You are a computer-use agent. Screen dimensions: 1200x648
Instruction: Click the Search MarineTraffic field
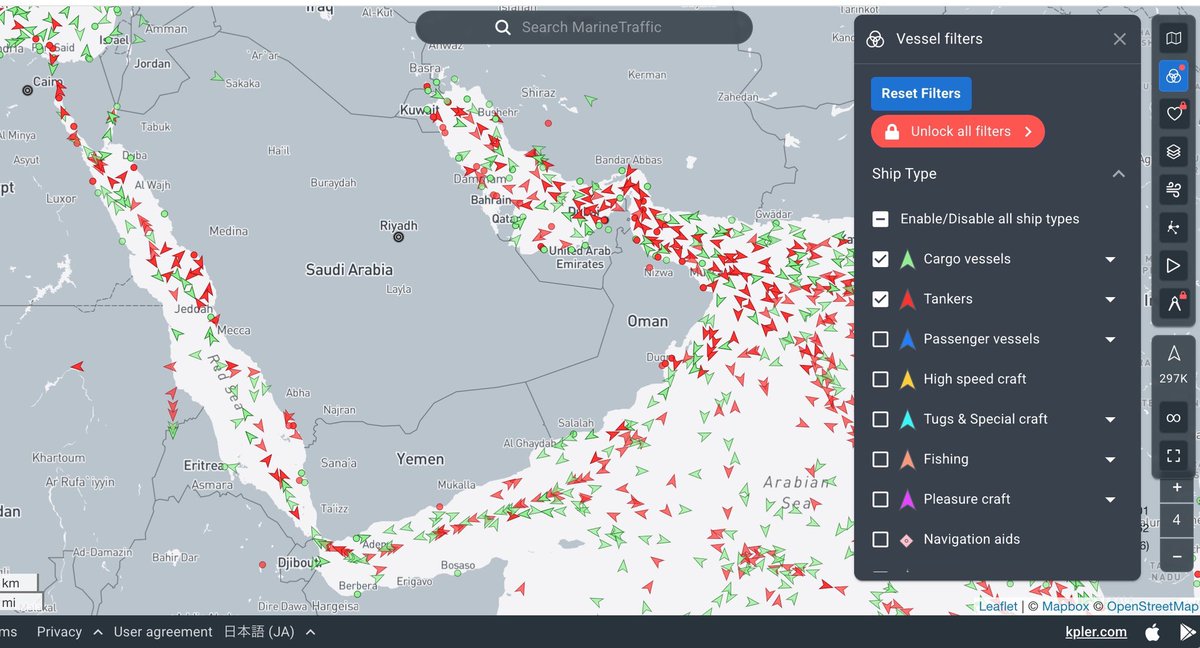(x=584, y=28)
